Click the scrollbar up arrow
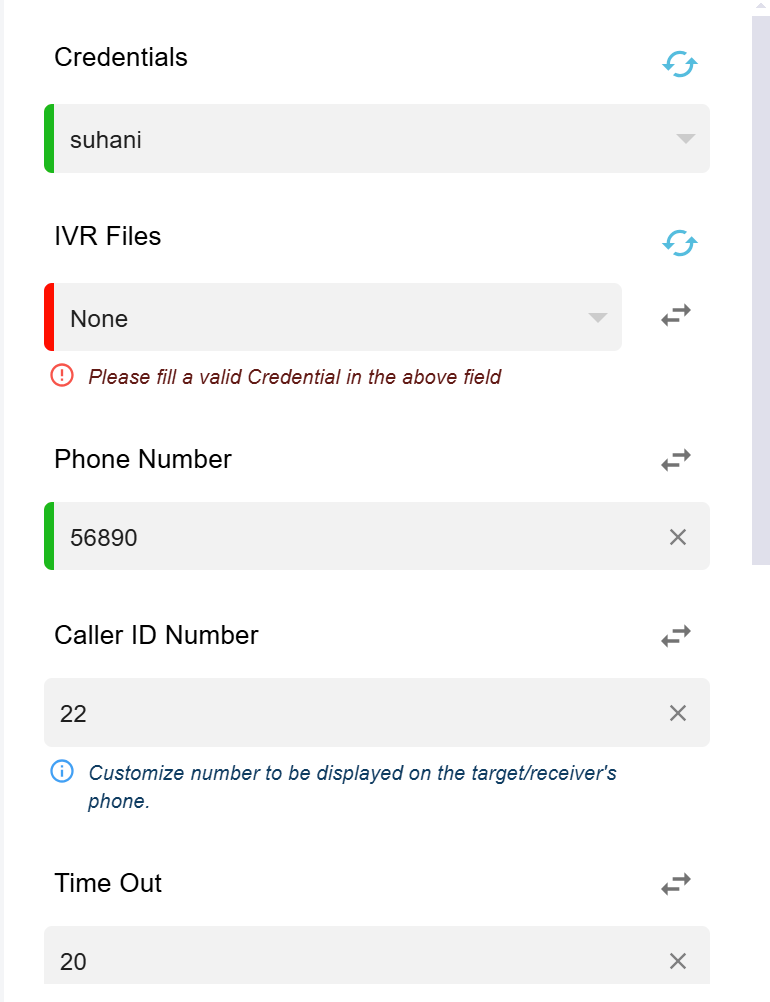Image resolution: width=770 pixels, height=1002 pixels. point(761,6)
